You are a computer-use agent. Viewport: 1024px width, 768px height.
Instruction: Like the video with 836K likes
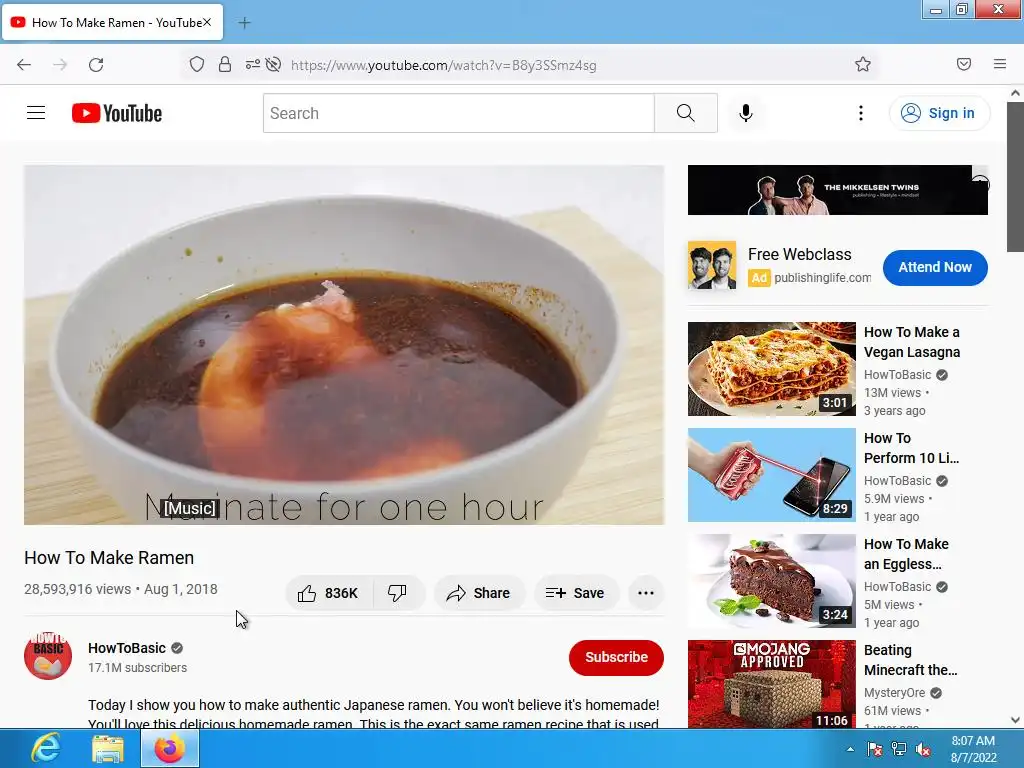click(x=328, y=593)
